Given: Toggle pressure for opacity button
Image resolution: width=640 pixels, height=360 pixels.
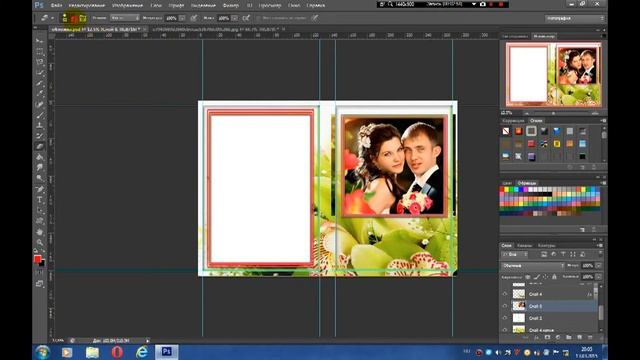Looking at the screenshot, I should [x=194, y=18].
